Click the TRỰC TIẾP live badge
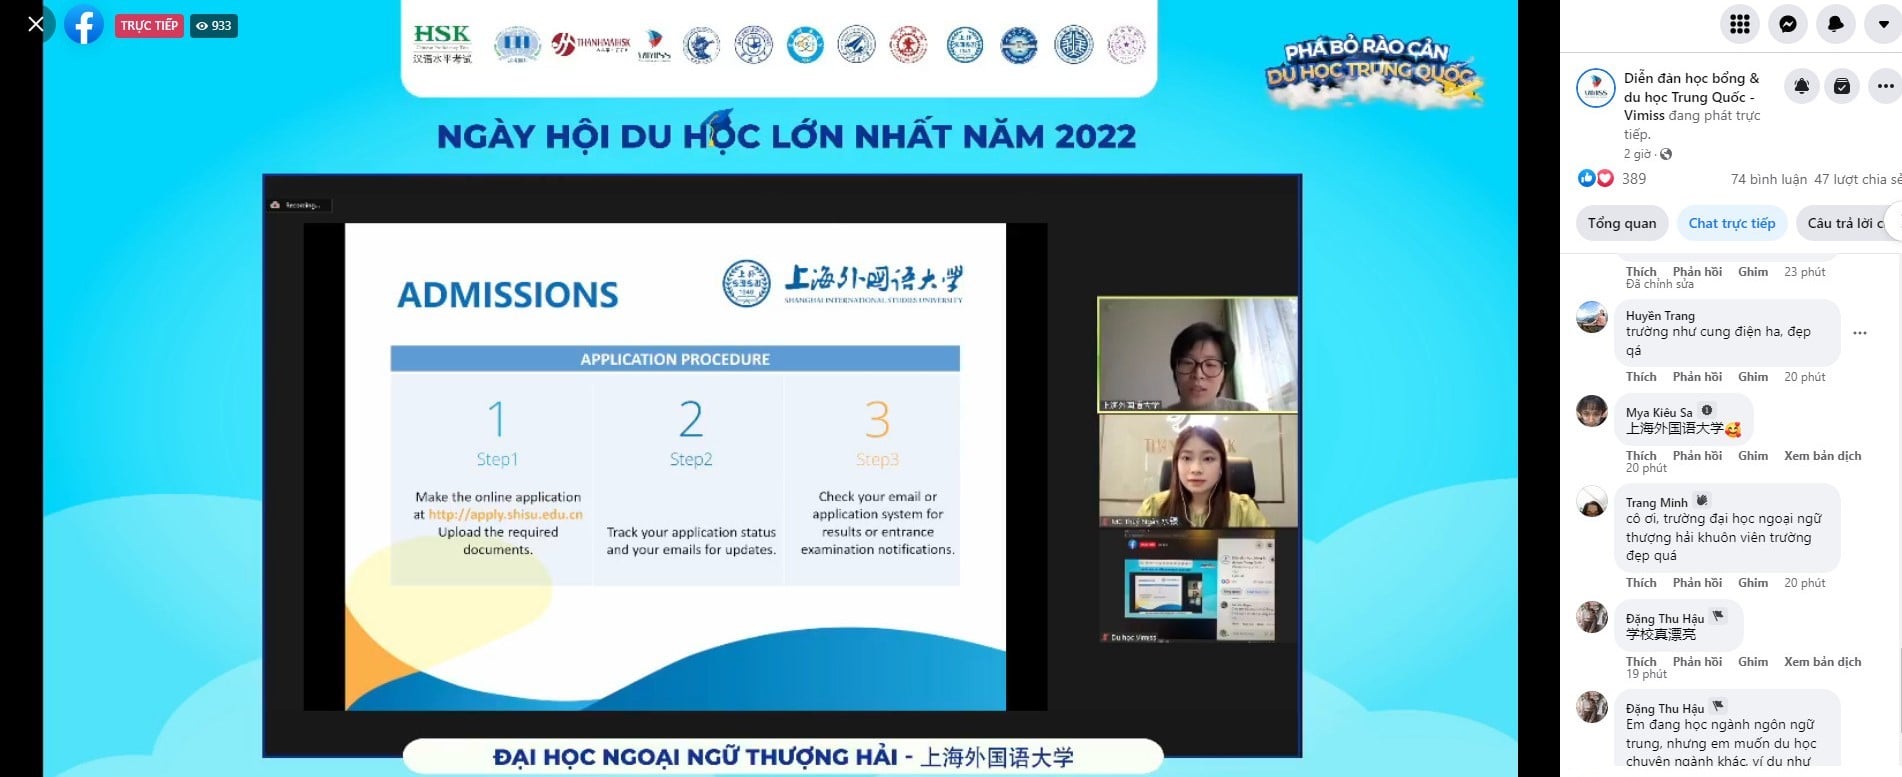 coord(149,26)
